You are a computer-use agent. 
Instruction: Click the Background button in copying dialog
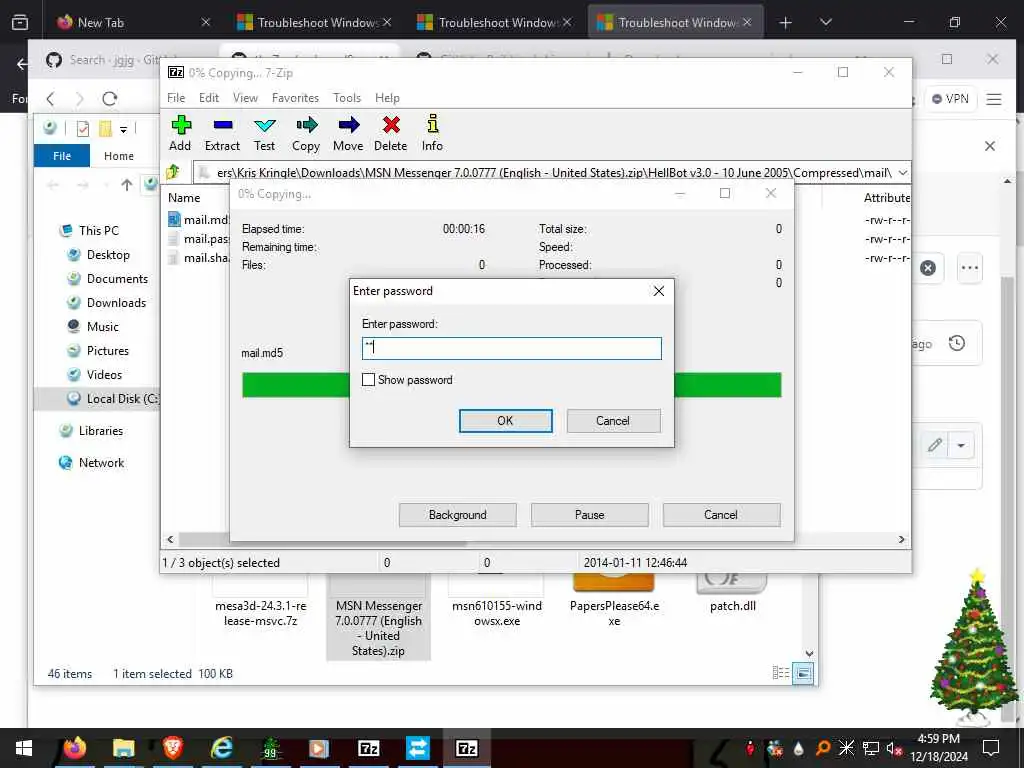tap(458, 515)
